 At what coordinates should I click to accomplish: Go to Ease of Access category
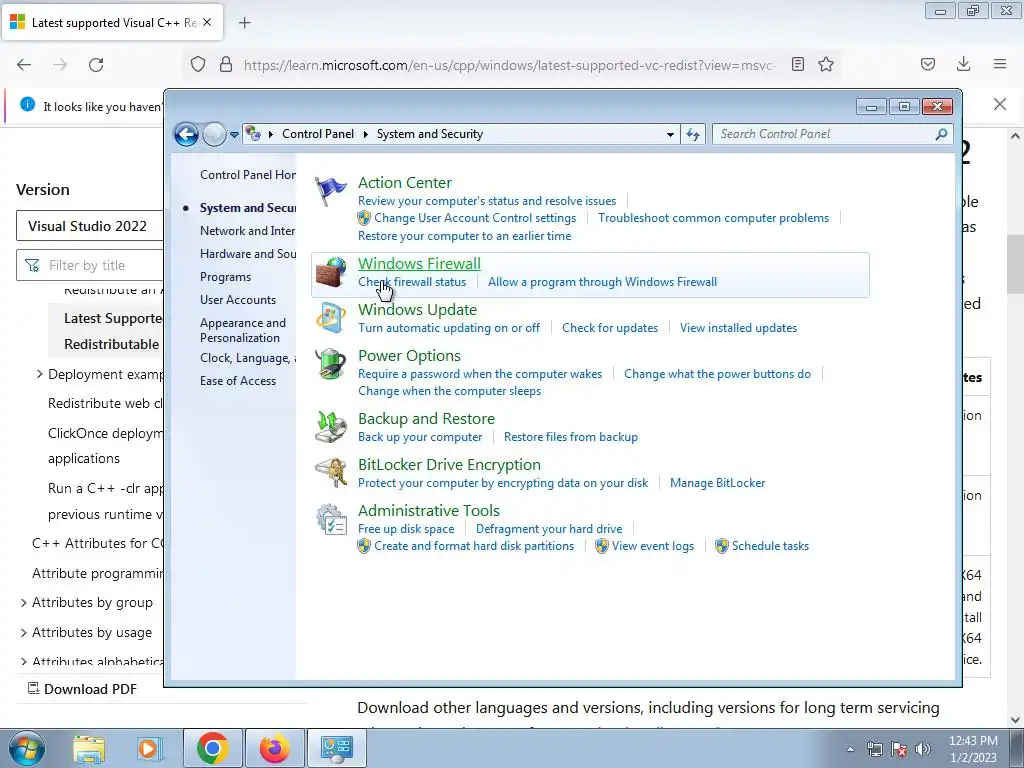(238, 381)
